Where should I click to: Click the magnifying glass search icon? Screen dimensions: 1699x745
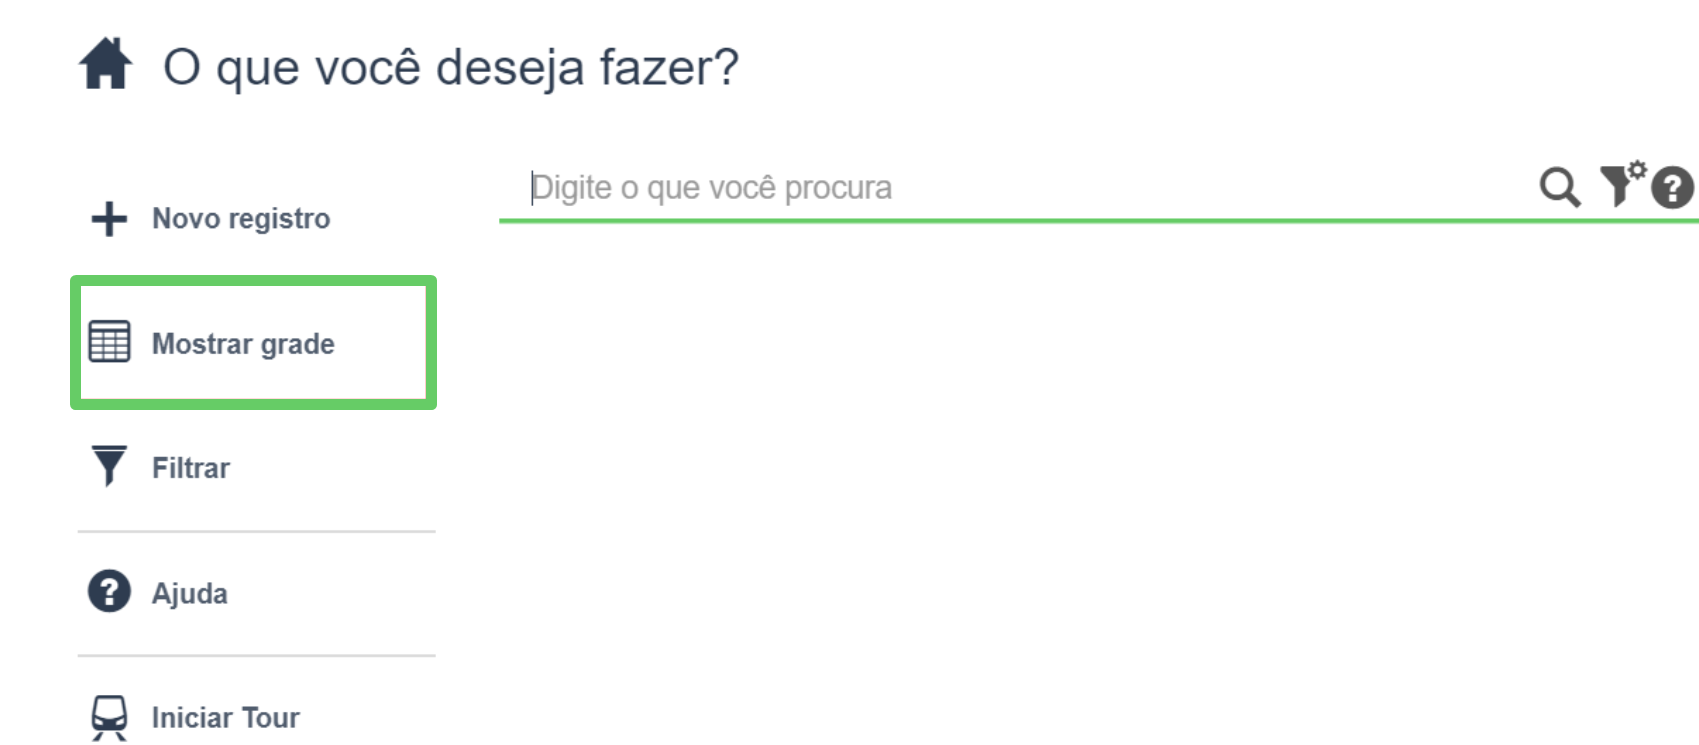(x=1559, y=187)
